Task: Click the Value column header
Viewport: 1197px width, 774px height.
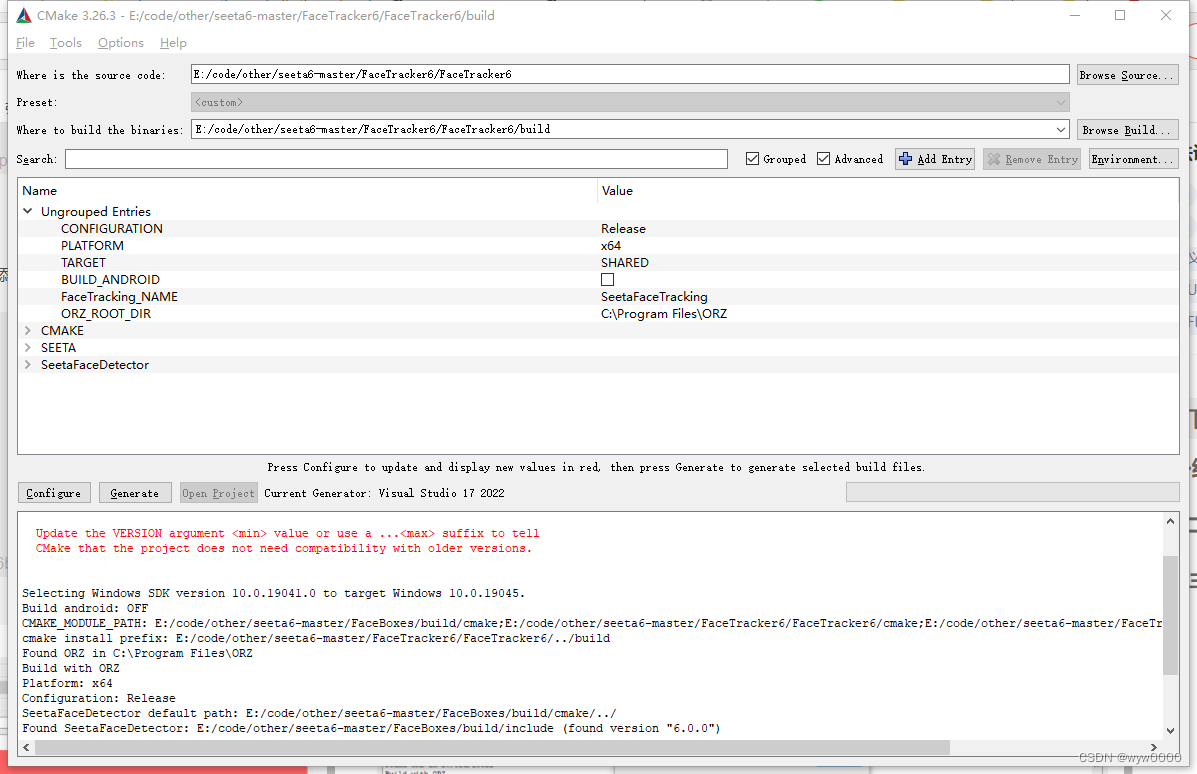Action: point(617,191)
